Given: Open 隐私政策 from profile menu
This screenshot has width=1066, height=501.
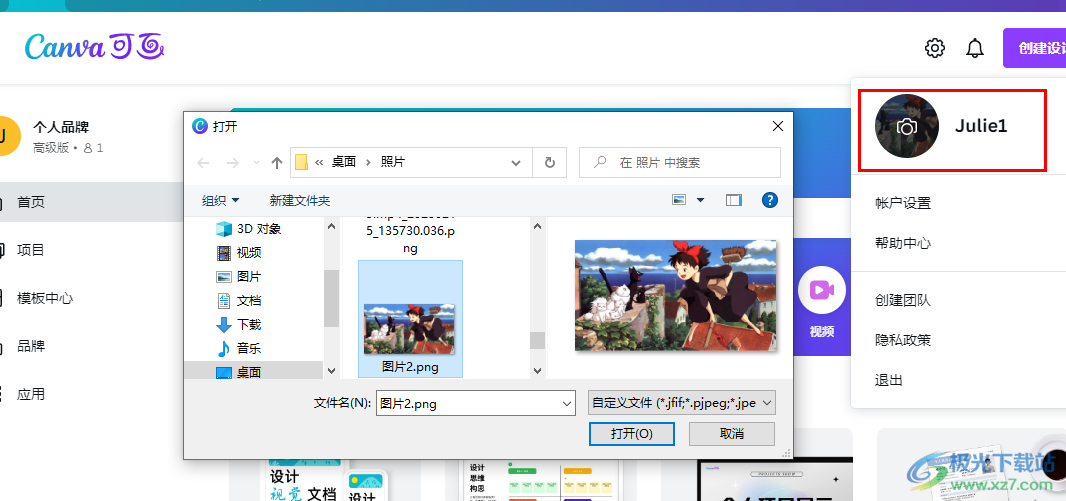Looking at the screenshot, I should (903, 340).
